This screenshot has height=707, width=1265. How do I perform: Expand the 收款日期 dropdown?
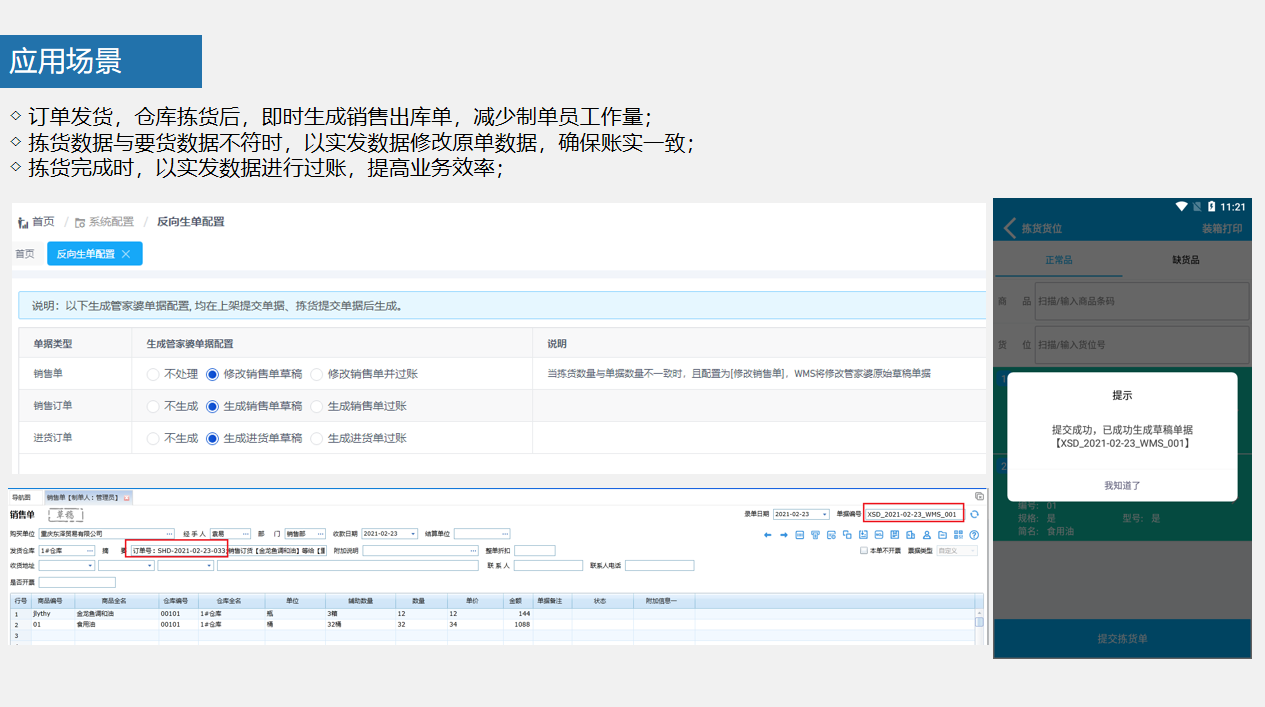(413, 534)
